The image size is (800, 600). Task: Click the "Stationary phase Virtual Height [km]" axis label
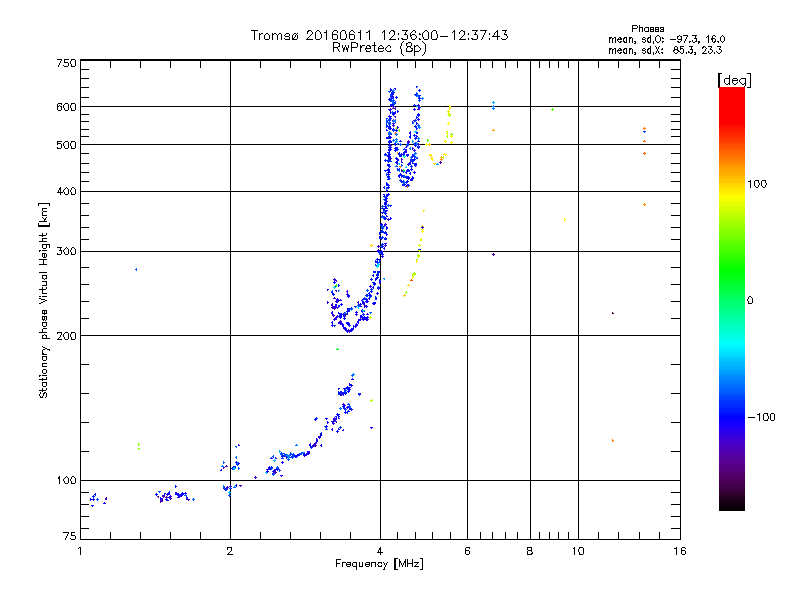point(43,300)
